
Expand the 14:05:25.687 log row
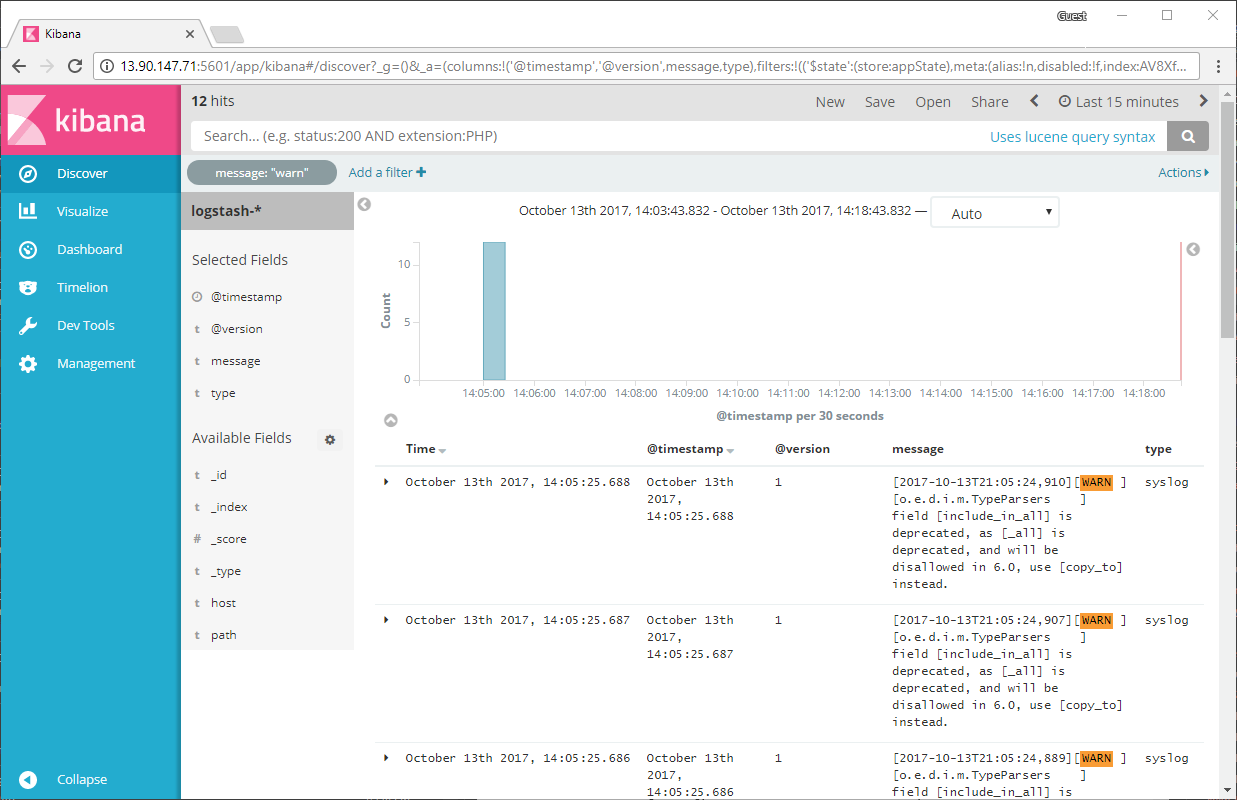click(387, 620)
